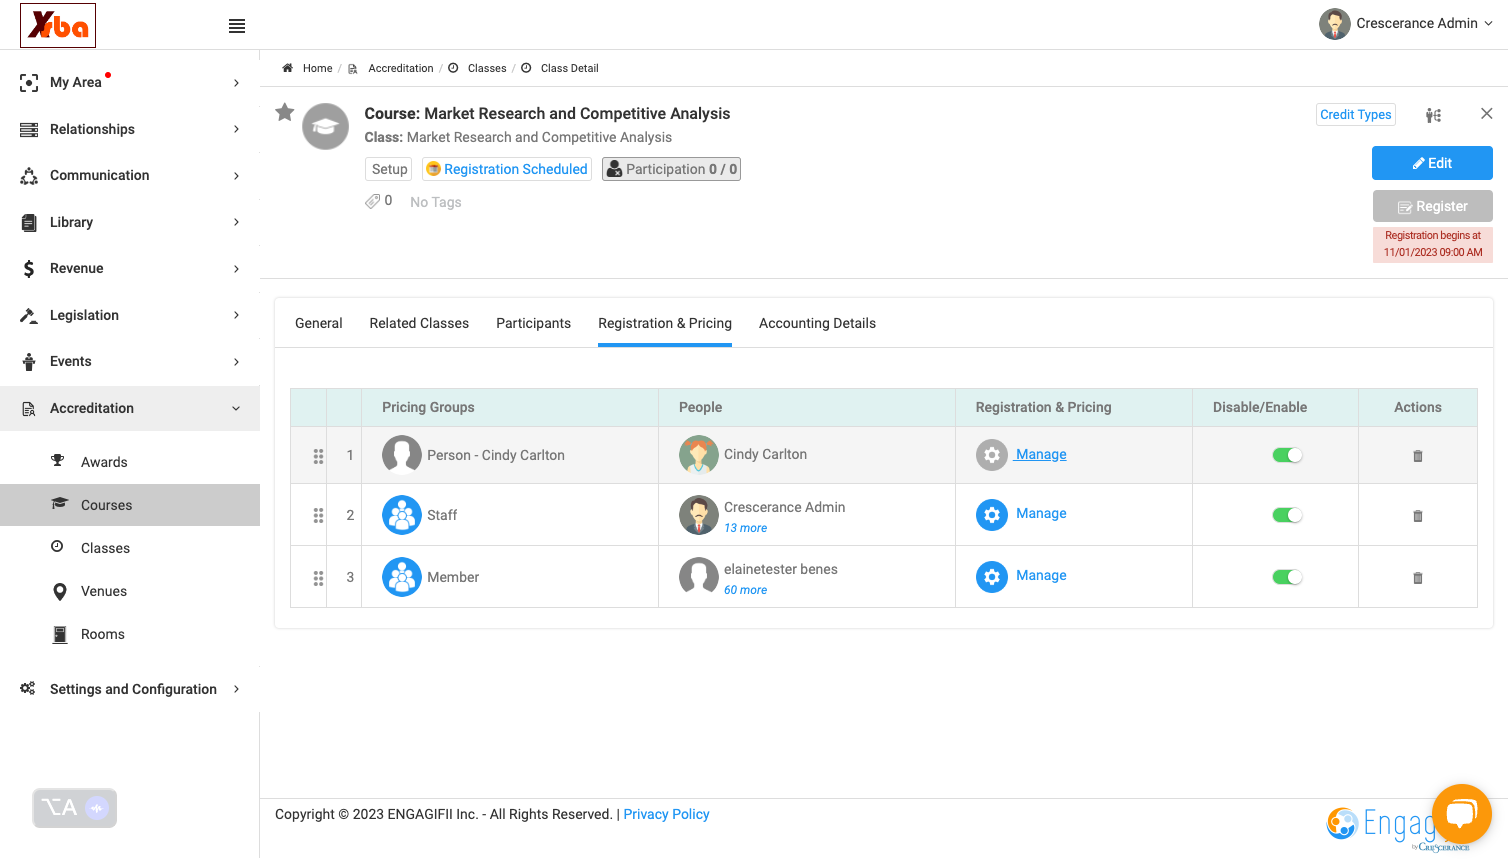Expand the Revenue menu

(x=130, y=268)
